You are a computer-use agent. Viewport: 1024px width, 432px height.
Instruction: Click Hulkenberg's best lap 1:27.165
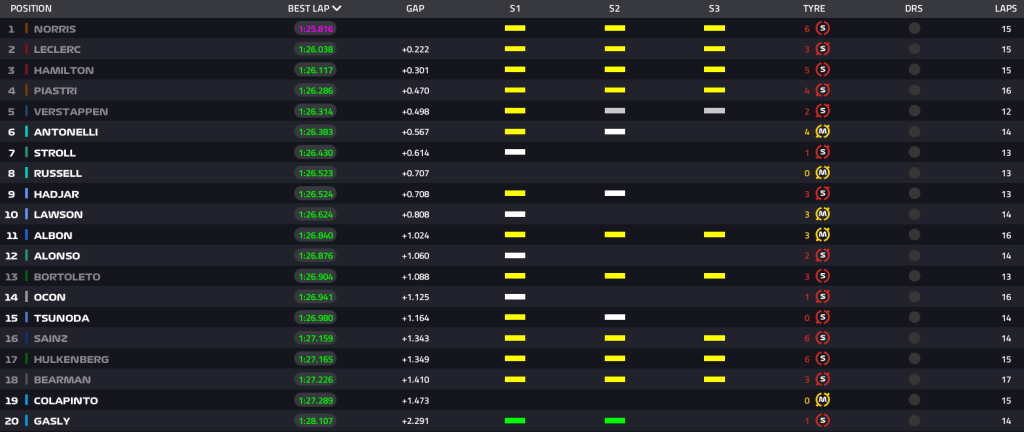(x=315, y=359)
